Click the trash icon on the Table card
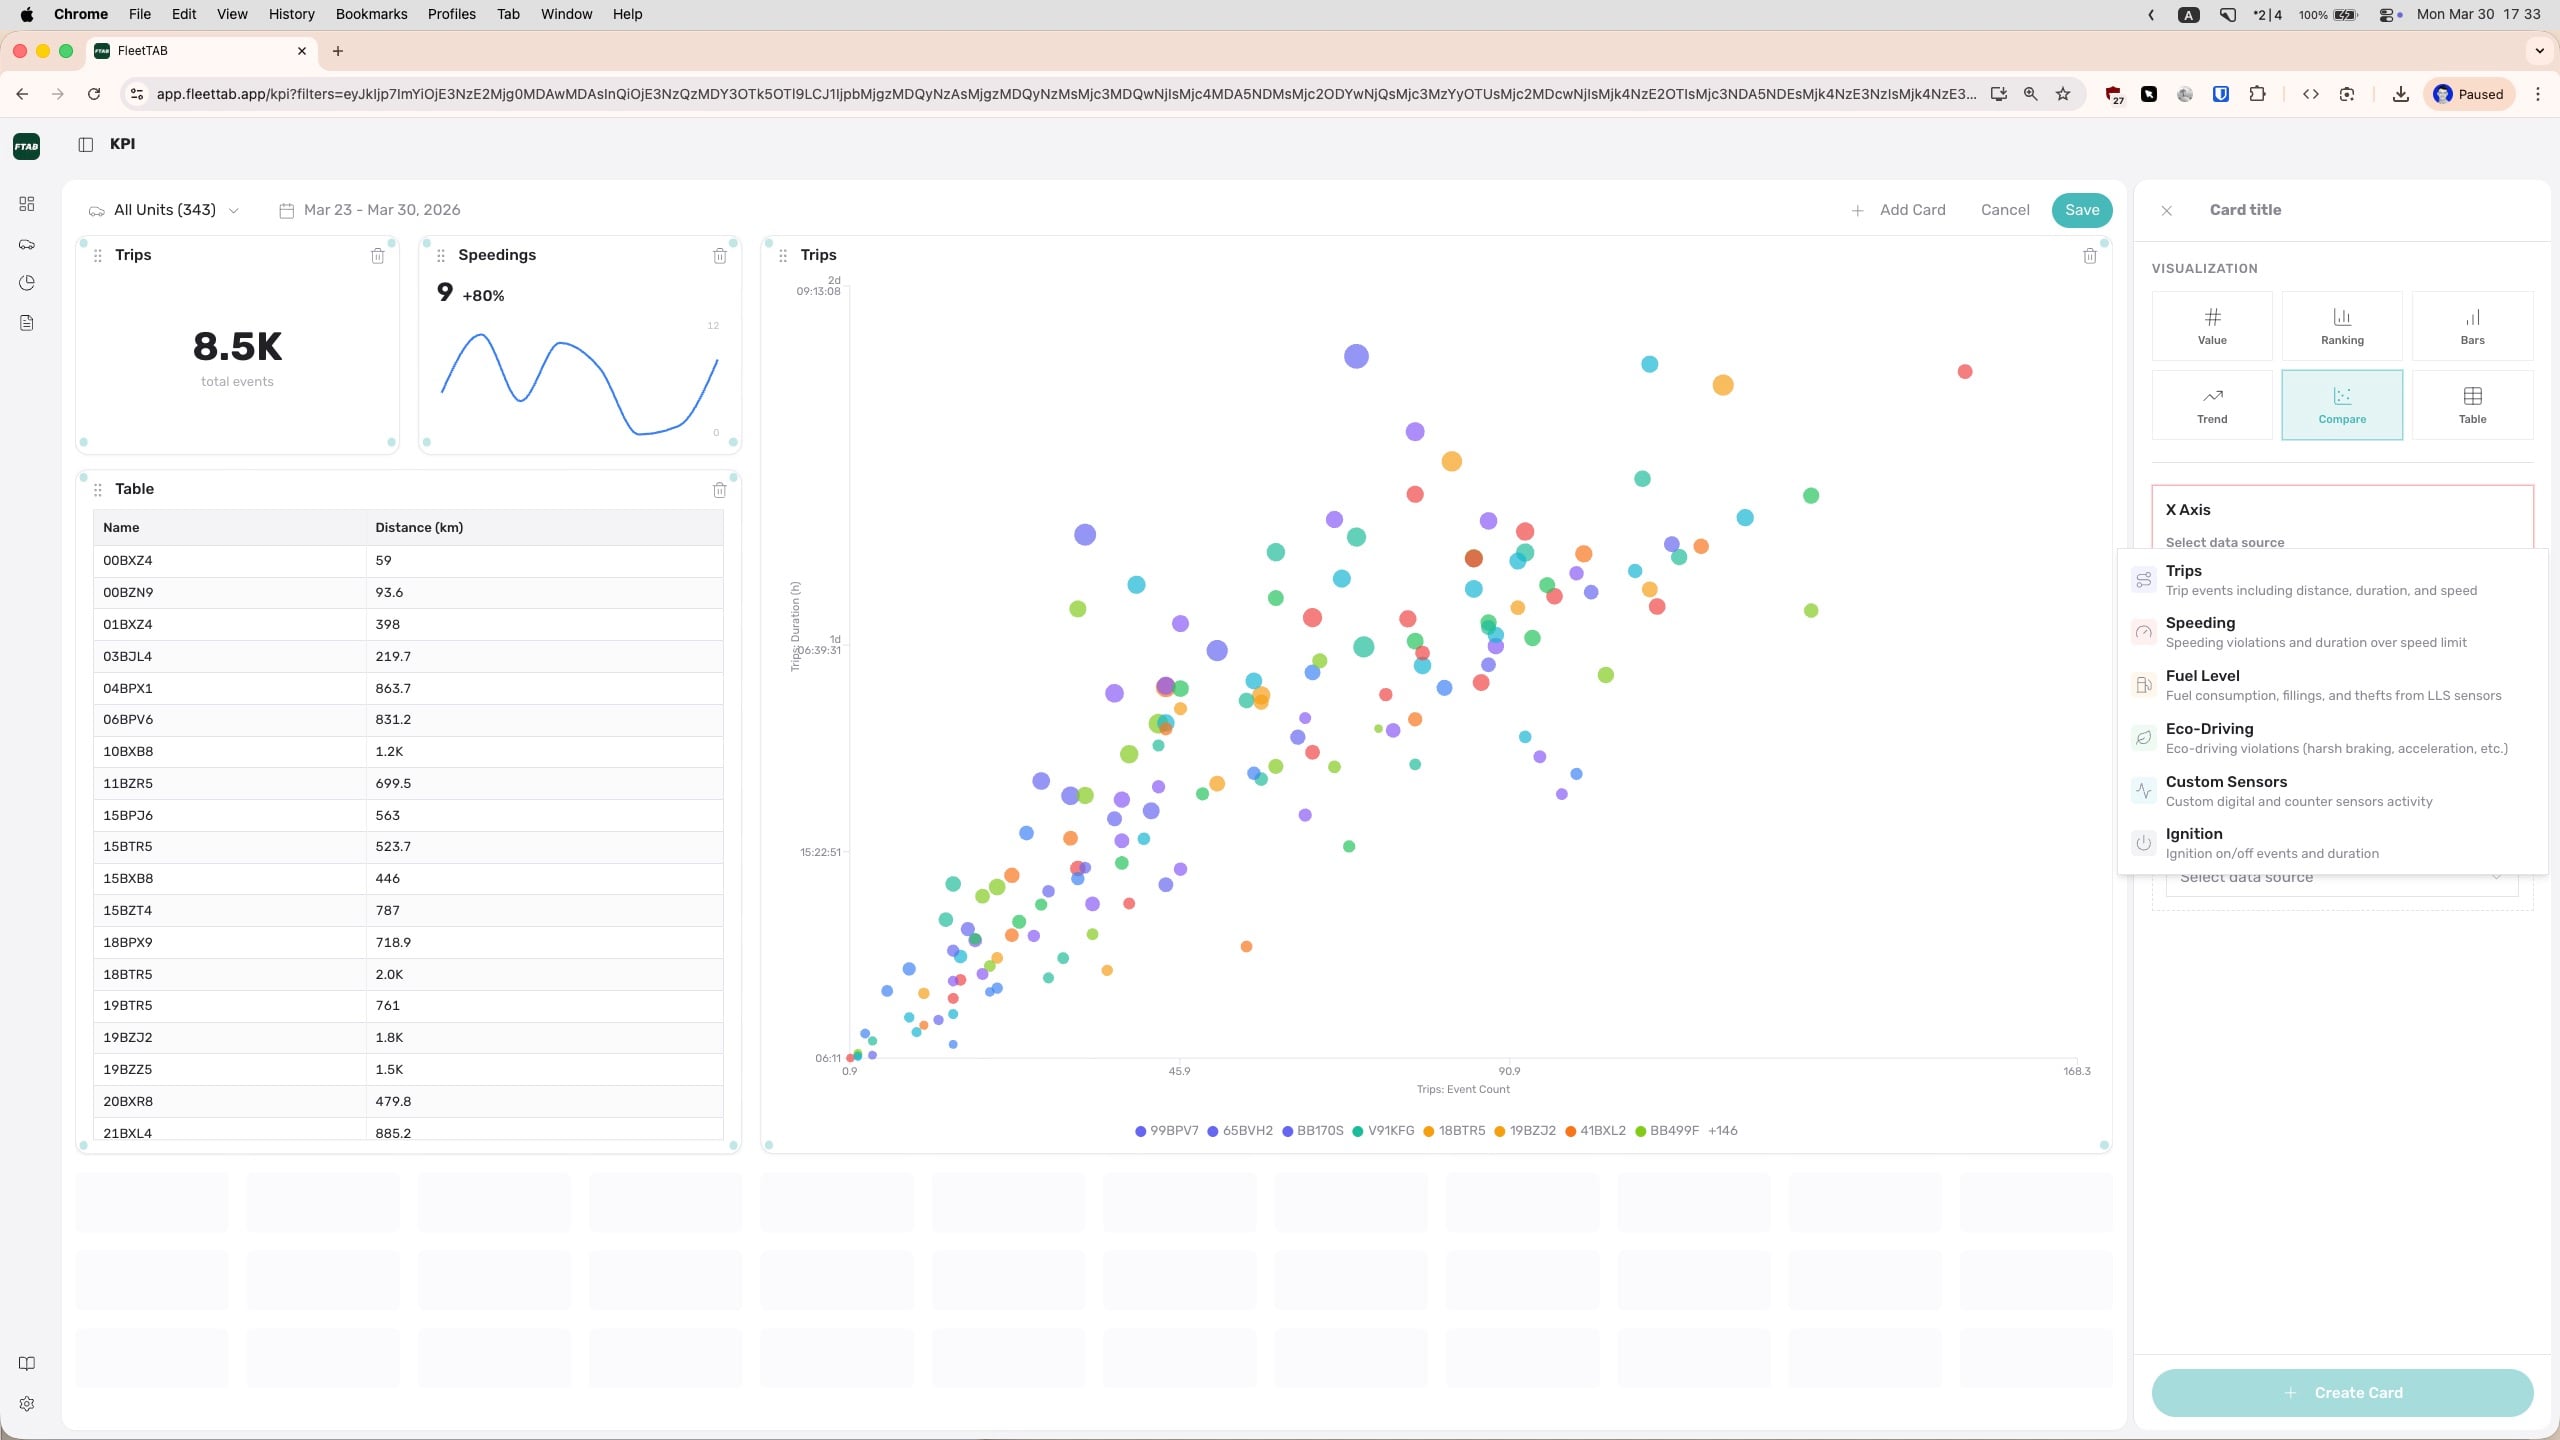The width and height of the screenshot is (2560, 1440). [x=719, y=490]
